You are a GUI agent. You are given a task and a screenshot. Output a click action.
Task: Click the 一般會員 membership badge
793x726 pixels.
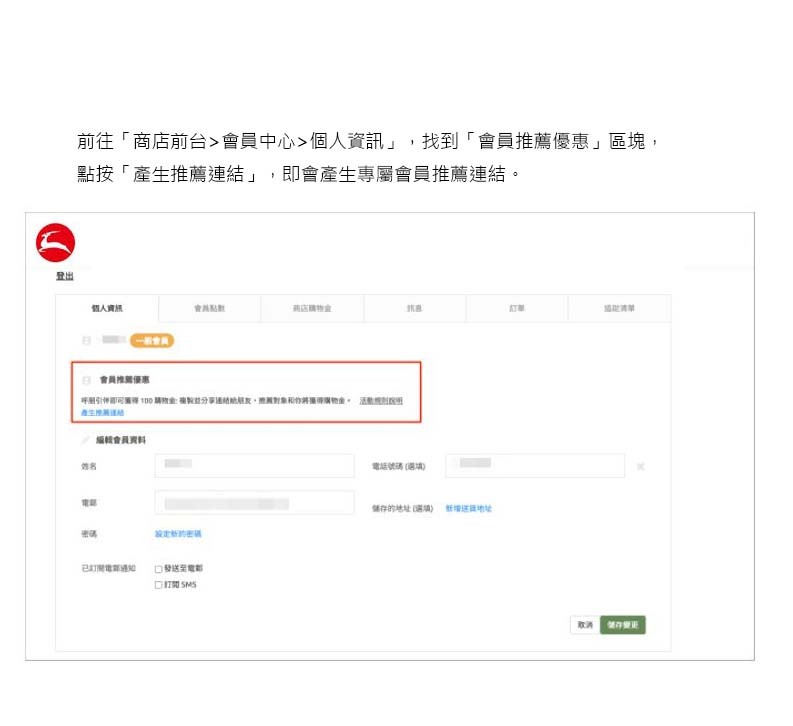153,341
